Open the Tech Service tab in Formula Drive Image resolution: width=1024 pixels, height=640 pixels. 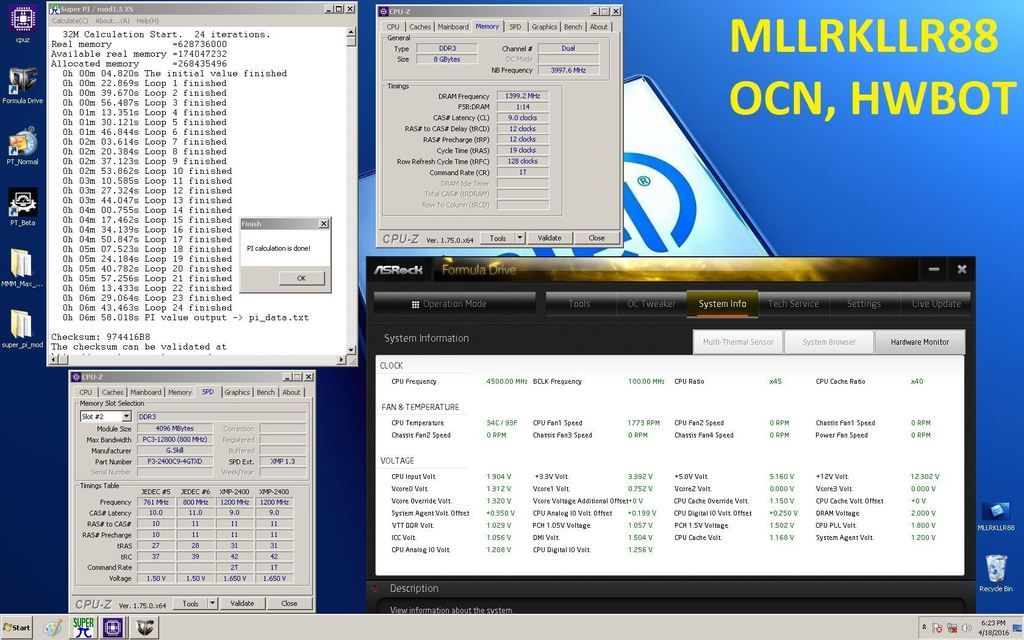[x=793, y=304]
